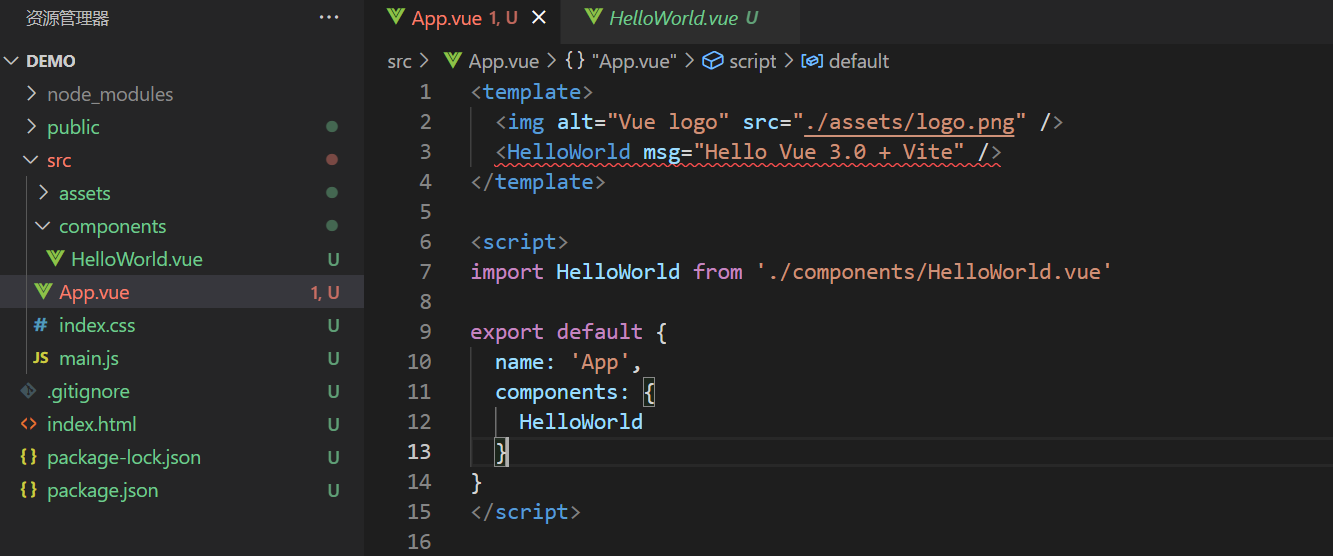Image resolution: width=1333 pixels, height=556 pixels.
Task: Place cursor on the opening template tag
Action: coord(532,92)
